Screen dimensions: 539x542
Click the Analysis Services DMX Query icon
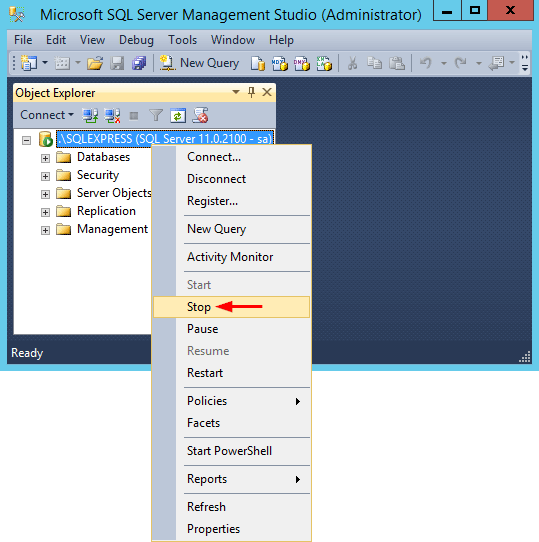[301, 64]
